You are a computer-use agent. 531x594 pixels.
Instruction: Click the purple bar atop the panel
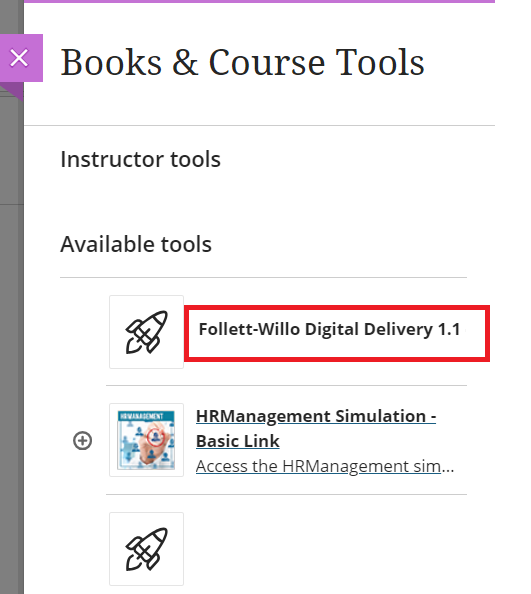(259, 2)
